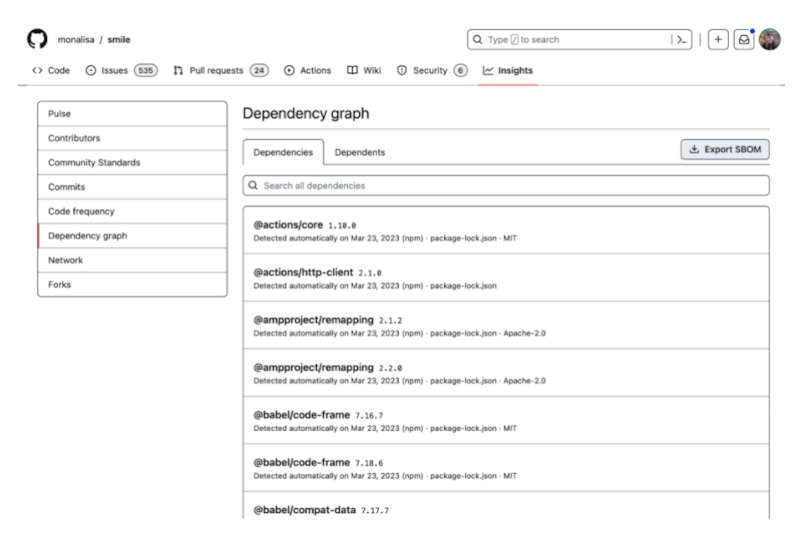The image size is (800, 539).
Task: Open the GitHub home logo
Action: pyautogui.click(x=37, y=39)
